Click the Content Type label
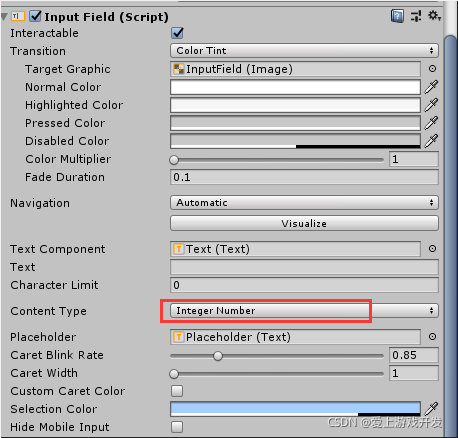 49,311
